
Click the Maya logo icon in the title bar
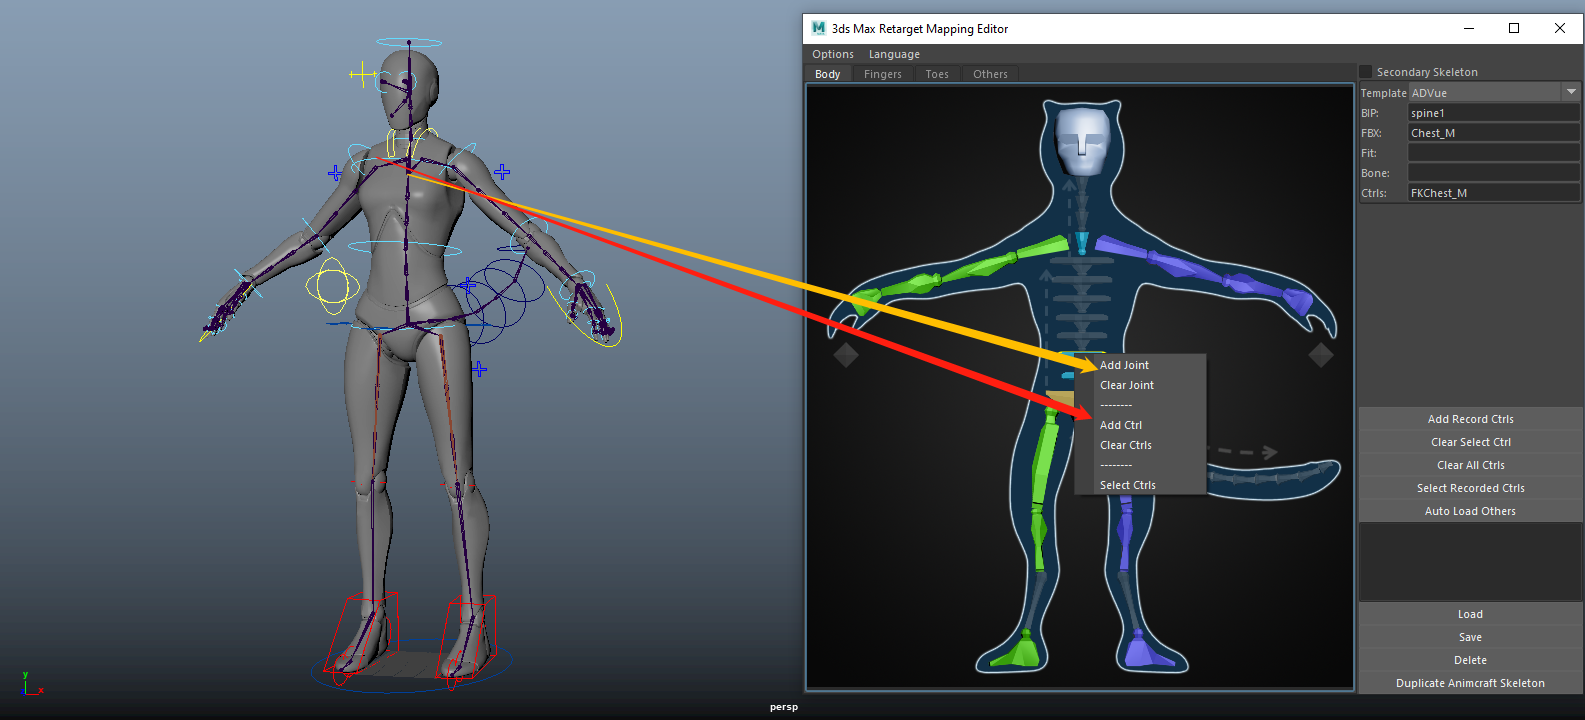pos(819,28)
